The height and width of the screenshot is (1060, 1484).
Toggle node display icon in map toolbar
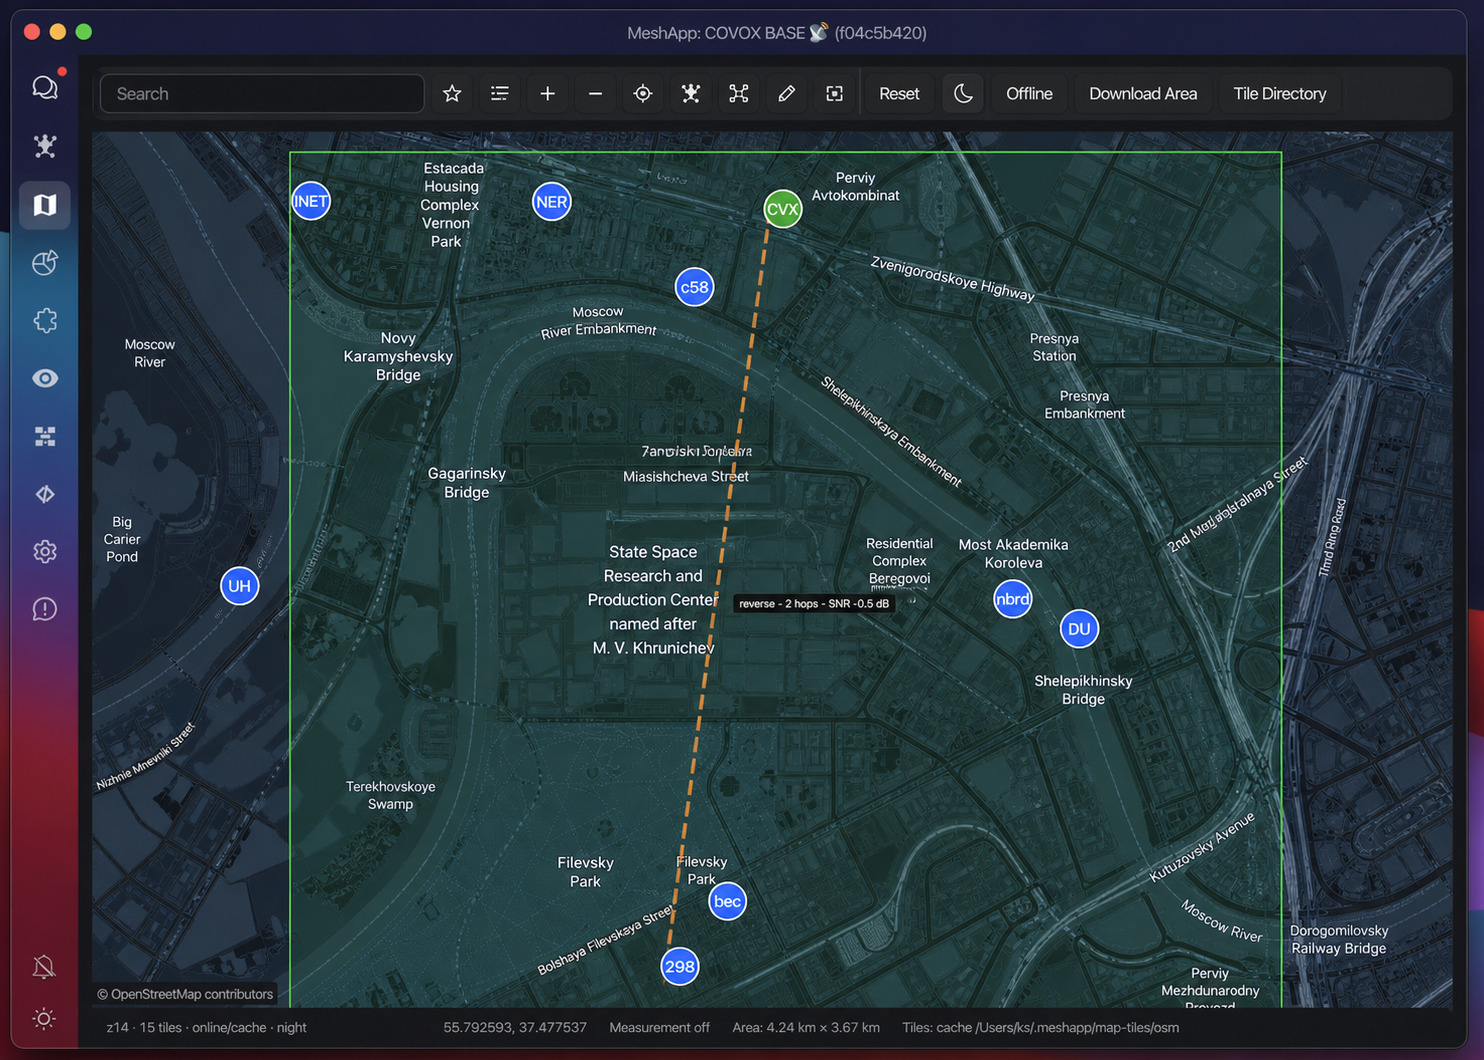pyautogui.click(x=691, y=94)
